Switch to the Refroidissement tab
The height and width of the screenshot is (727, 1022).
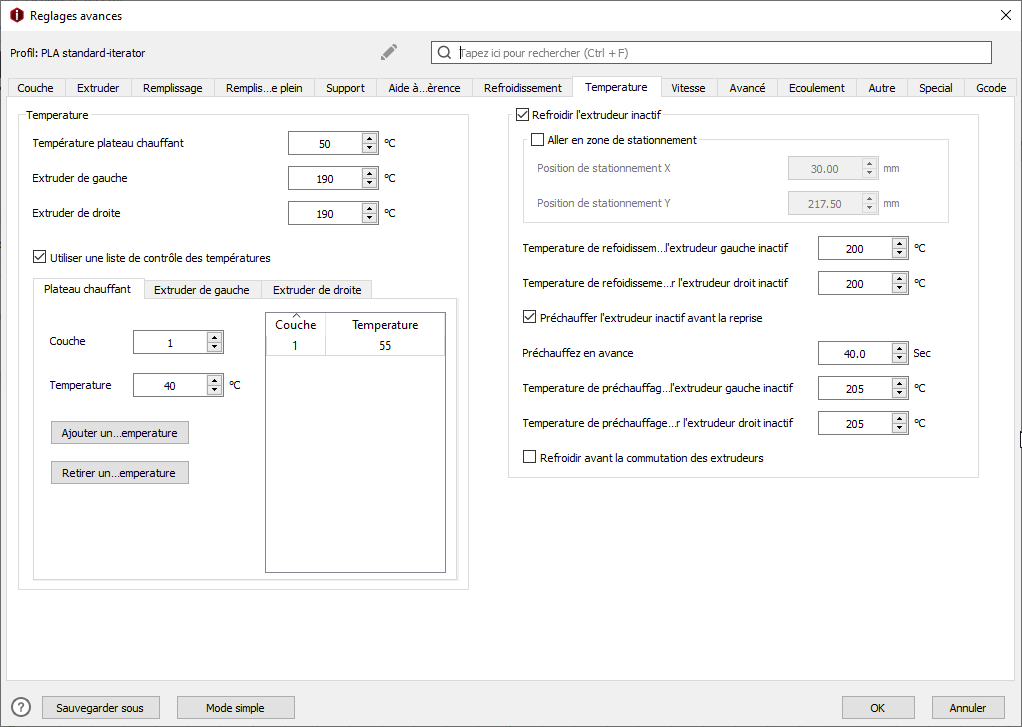(x=523, y=88)
